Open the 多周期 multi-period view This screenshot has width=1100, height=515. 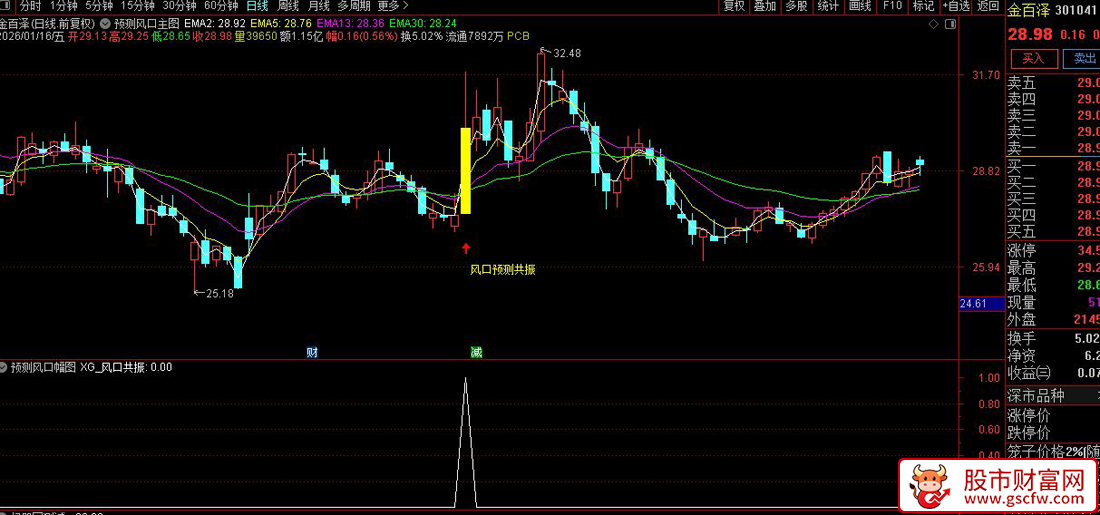pyautogui.click(x=354, y=6)
